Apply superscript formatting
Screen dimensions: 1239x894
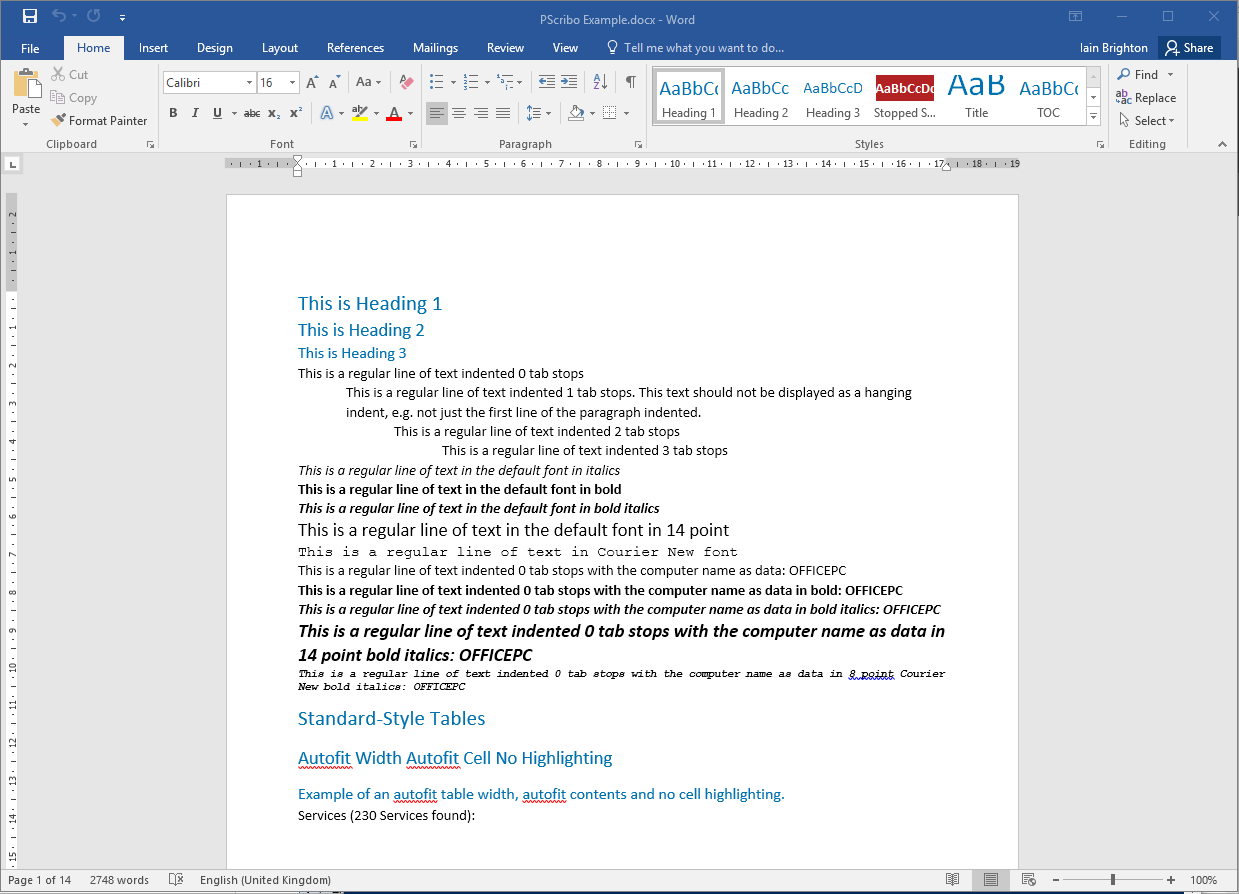[x=296, y=113]
